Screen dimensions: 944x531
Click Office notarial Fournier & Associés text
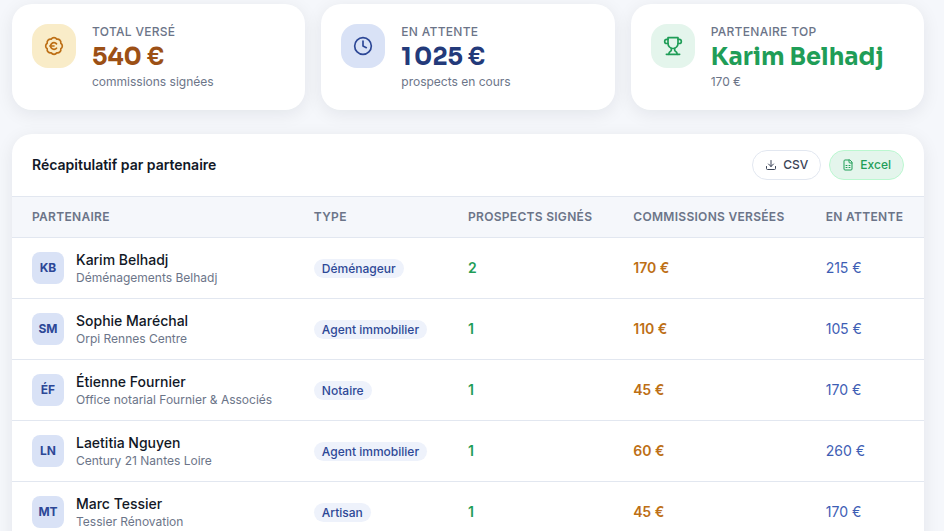pos(174,400)
